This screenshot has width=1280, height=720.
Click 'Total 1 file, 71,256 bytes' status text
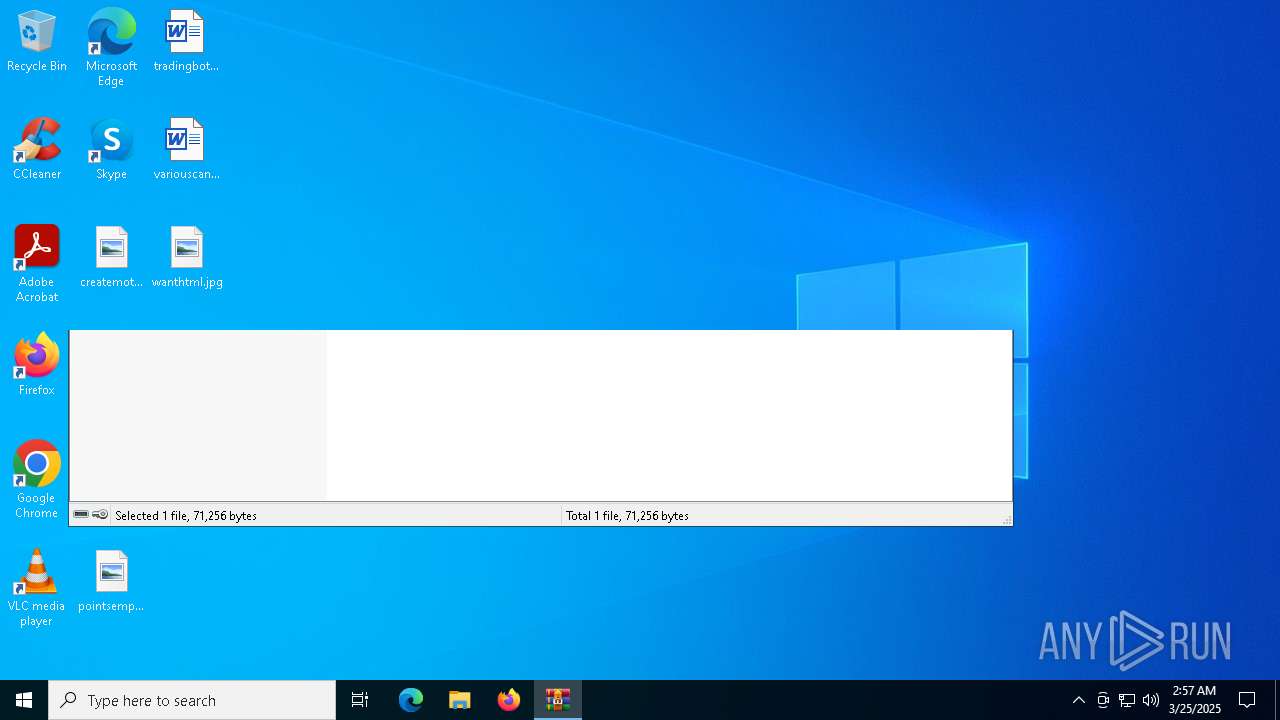627,516
